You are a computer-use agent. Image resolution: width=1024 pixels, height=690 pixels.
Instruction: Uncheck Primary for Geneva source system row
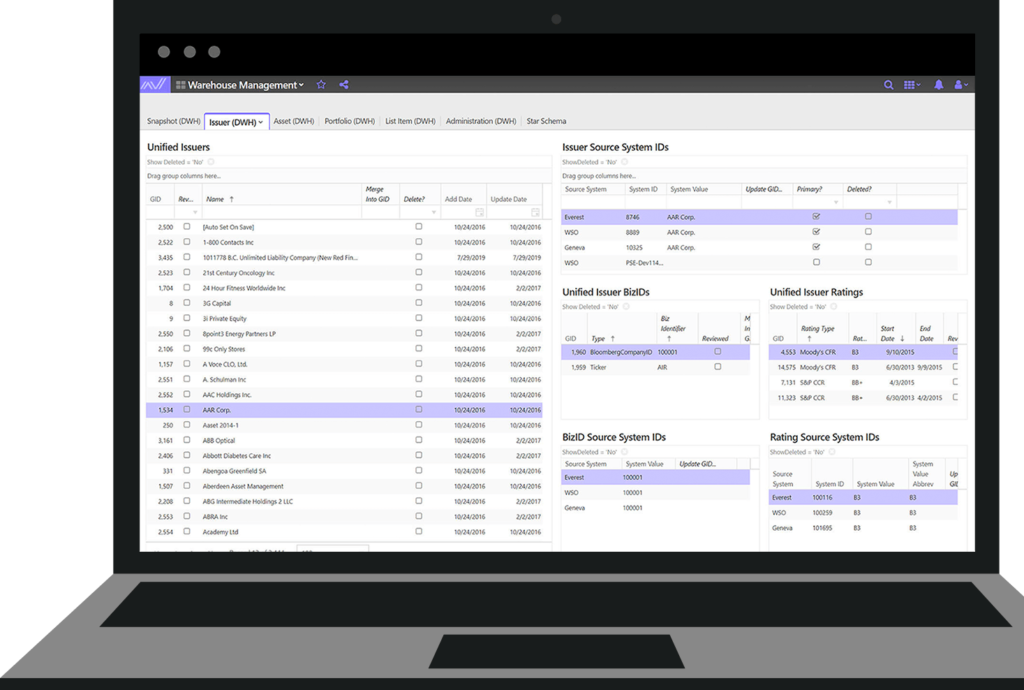point(816,247)
